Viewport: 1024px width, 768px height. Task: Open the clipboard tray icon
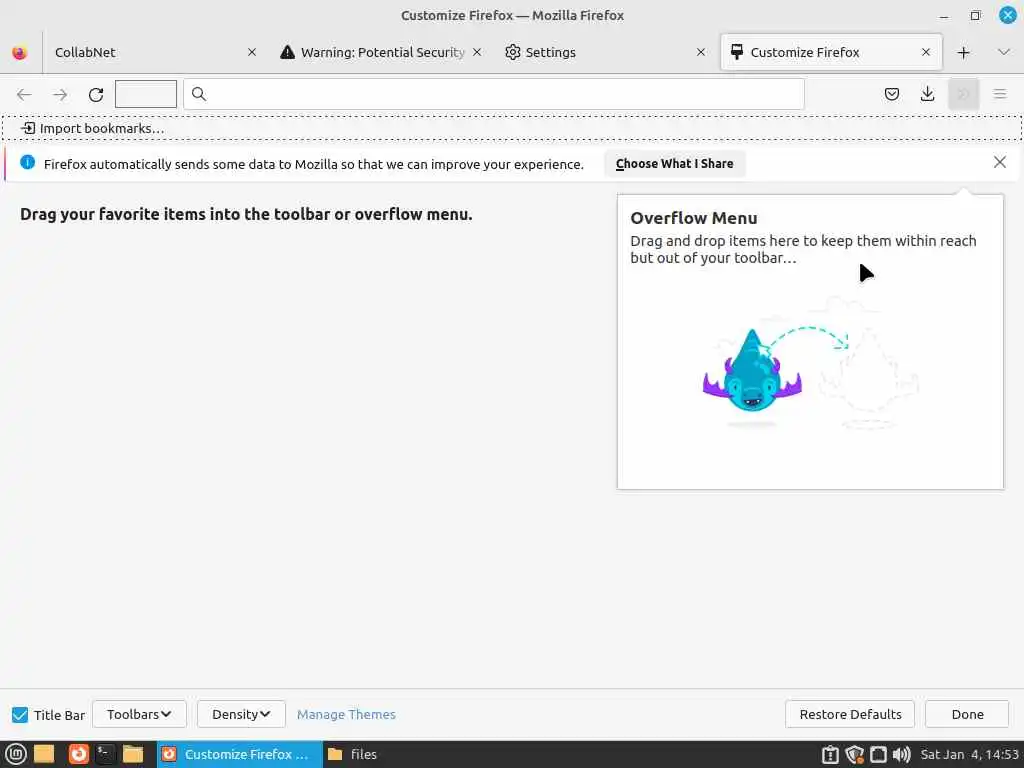point(830,754)
